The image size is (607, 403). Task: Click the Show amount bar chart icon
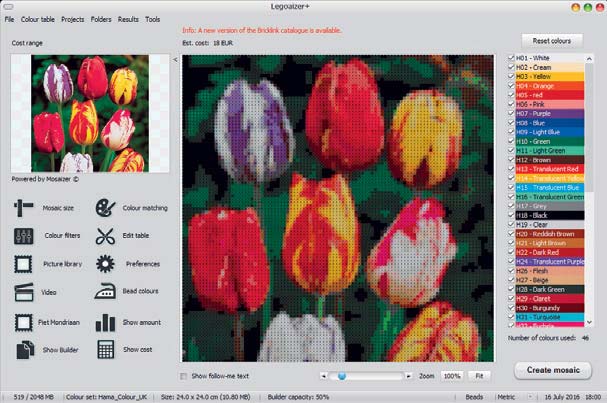(105, 322)
